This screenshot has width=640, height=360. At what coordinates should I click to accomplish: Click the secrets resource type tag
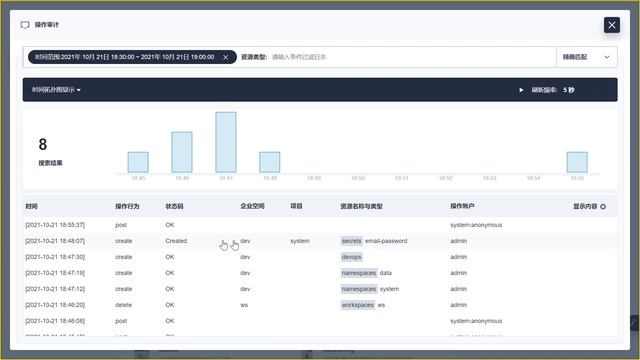(351, 241)
